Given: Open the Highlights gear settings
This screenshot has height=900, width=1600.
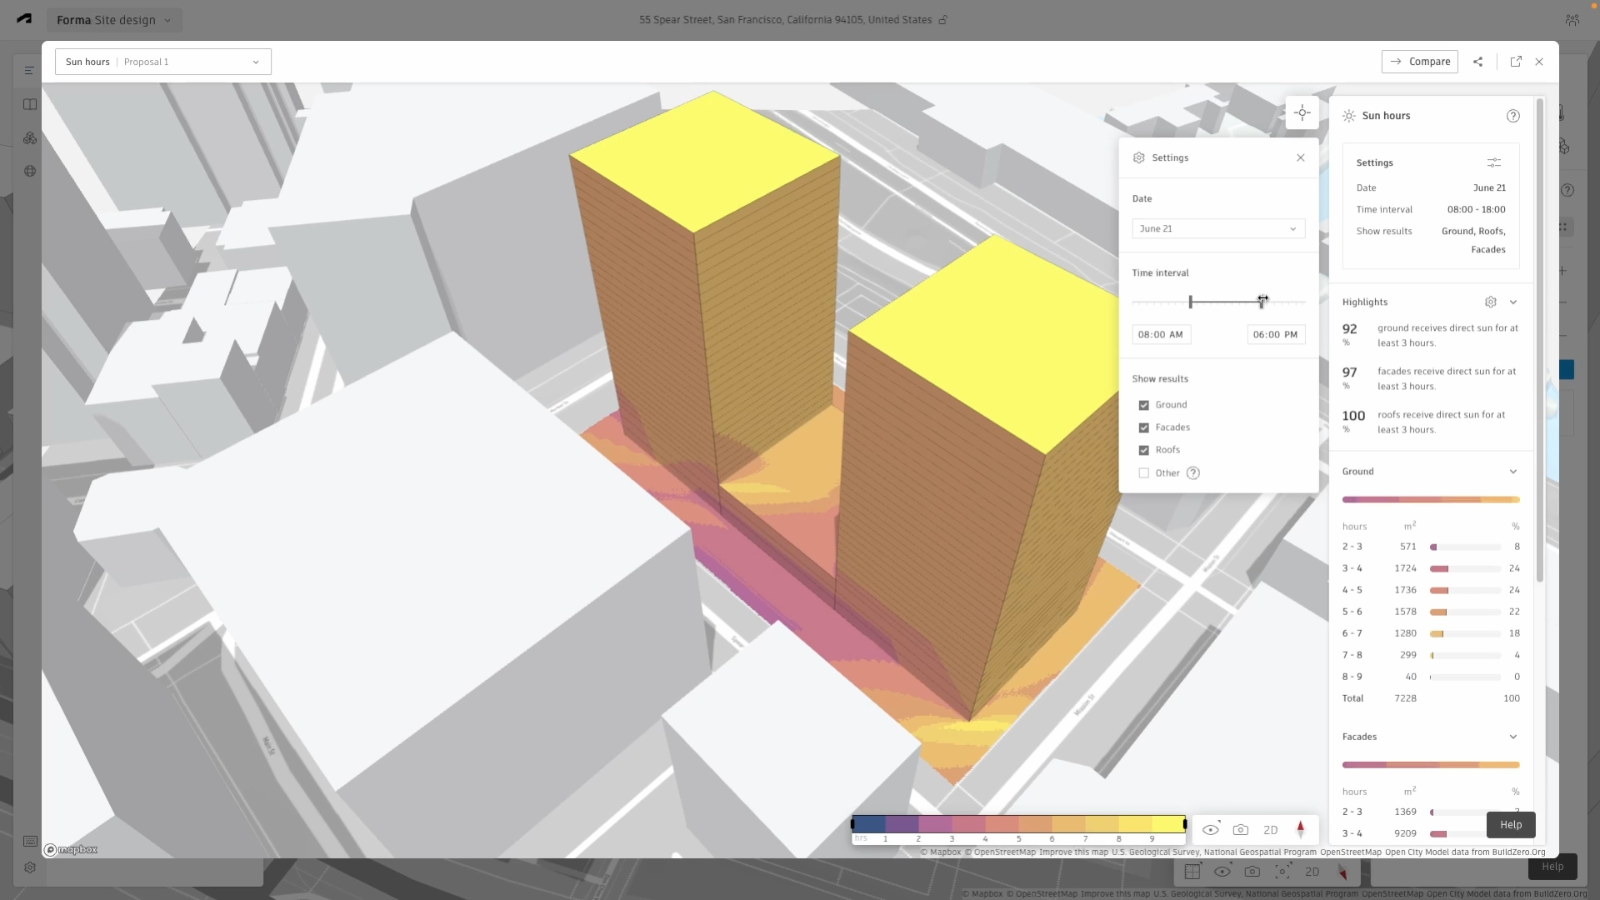Looking at the screenshot, I should point(1491,302).
